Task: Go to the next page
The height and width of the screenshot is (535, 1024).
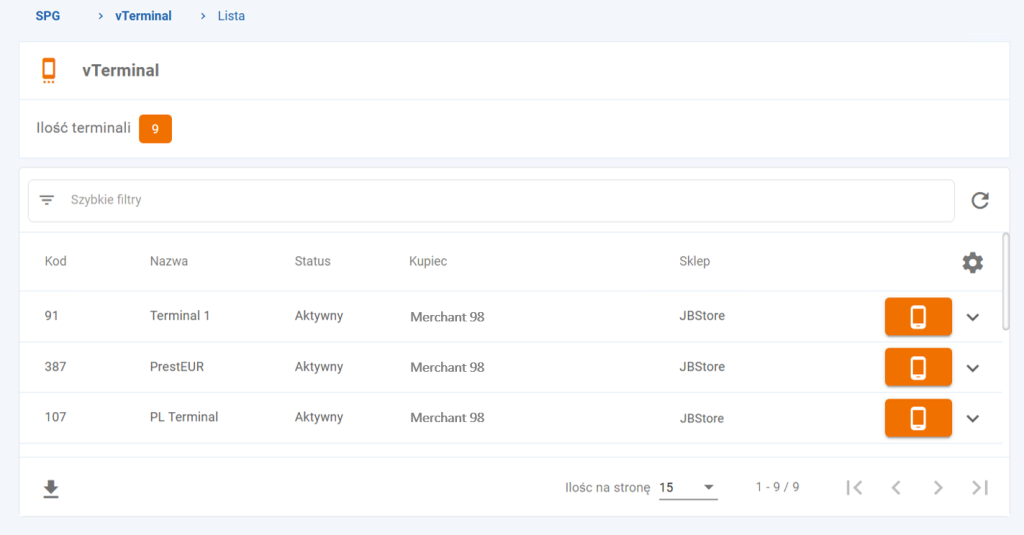Action: tap(938, 487)
